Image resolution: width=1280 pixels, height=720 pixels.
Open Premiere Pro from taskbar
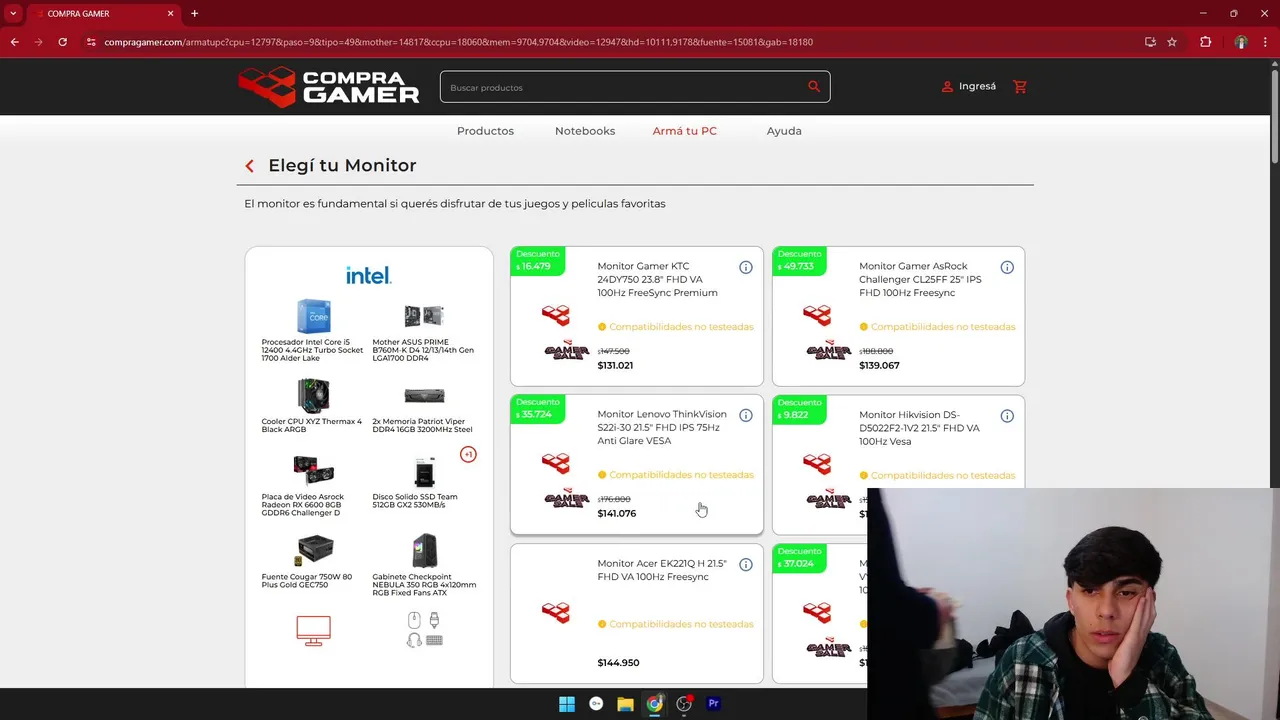tap(713, 704)
